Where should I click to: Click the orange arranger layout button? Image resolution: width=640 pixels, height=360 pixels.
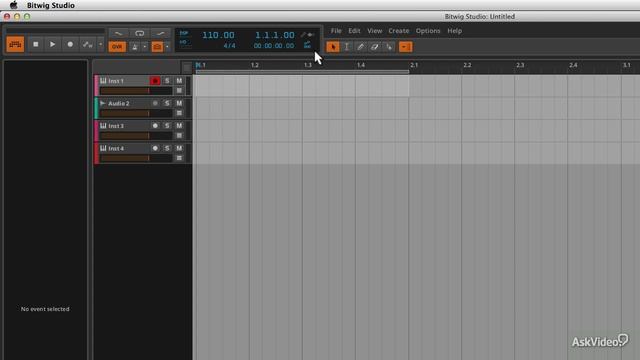pyautogui.click(x=15, y=44)
